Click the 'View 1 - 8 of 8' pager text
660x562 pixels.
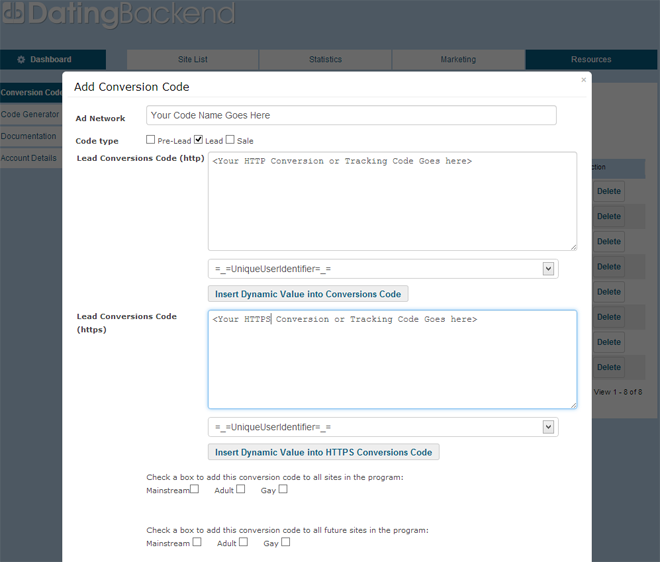(x=618, y=392)
